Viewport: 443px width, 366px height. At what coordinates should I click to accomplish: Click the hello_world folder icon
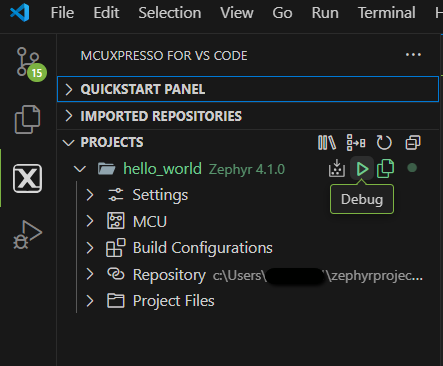[106, 169]
